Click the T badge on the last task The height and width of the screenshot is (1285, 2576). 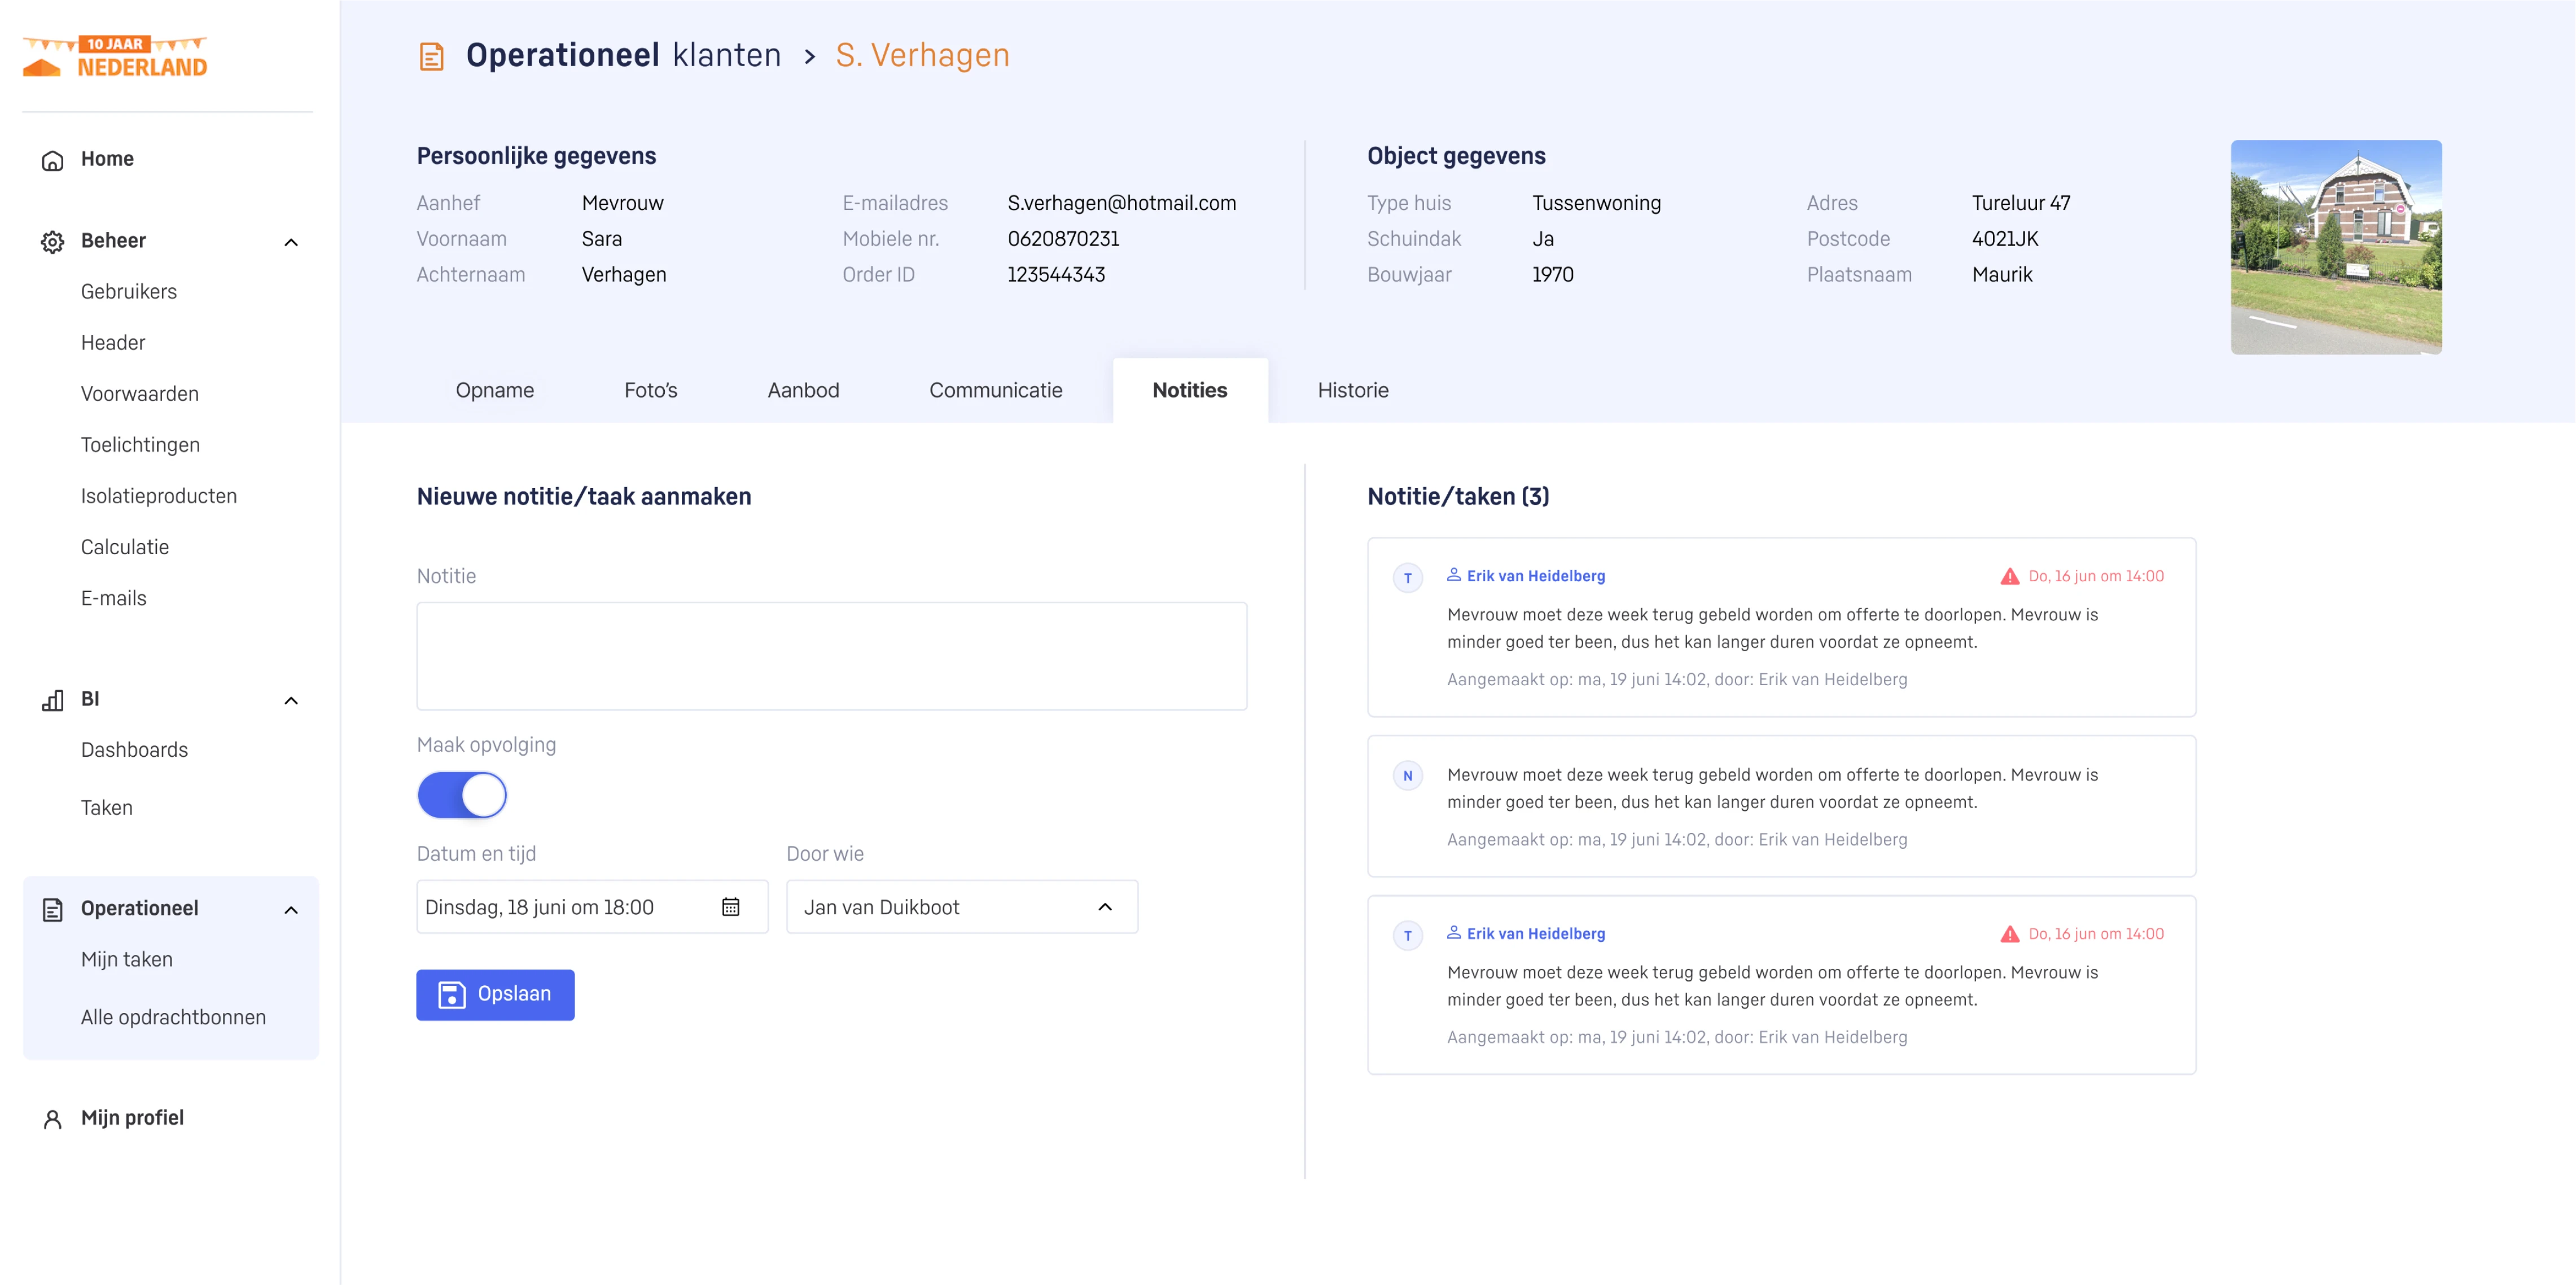coord(1408,936)
